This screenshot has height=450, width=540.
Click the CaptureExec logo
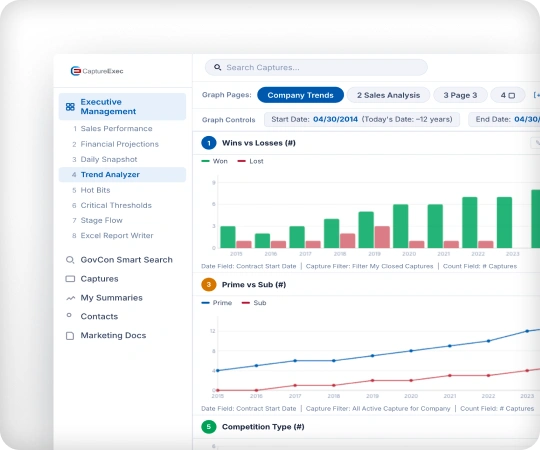click(x=97, y=71)
